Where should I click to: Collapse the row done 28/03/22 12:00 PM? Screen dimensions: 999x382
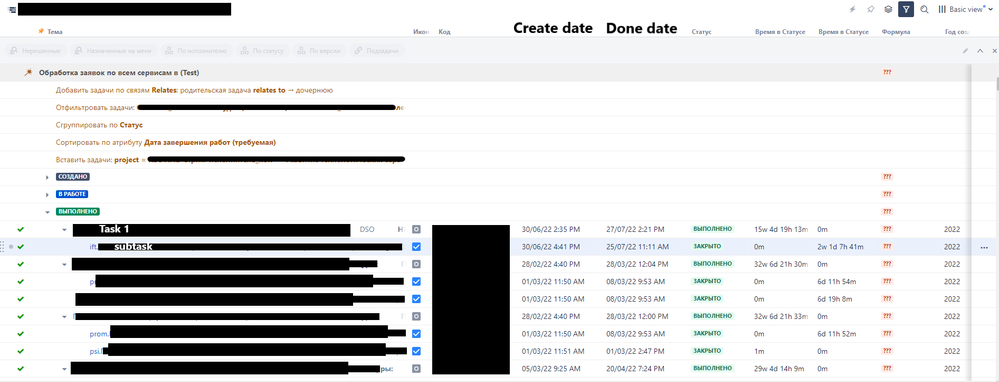[64, 316]
